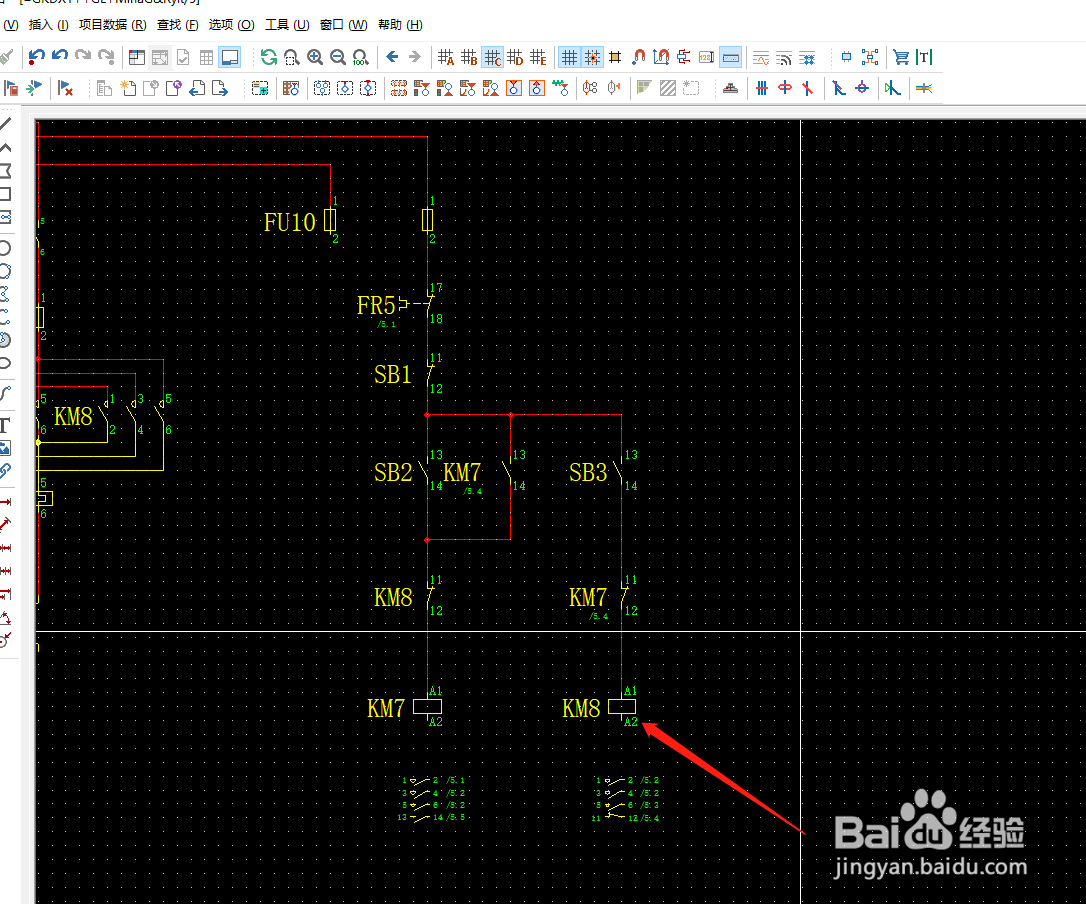Click the delete flag marker icon

(66, 88)
